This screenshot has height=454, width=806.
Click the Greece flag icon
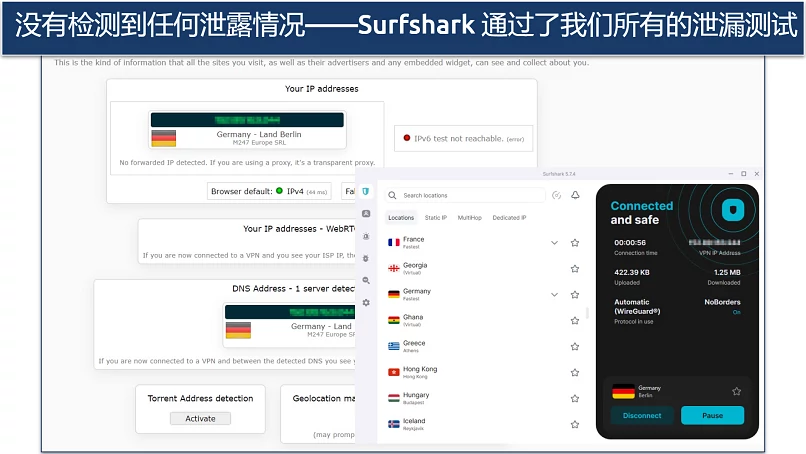pos(394,346)
